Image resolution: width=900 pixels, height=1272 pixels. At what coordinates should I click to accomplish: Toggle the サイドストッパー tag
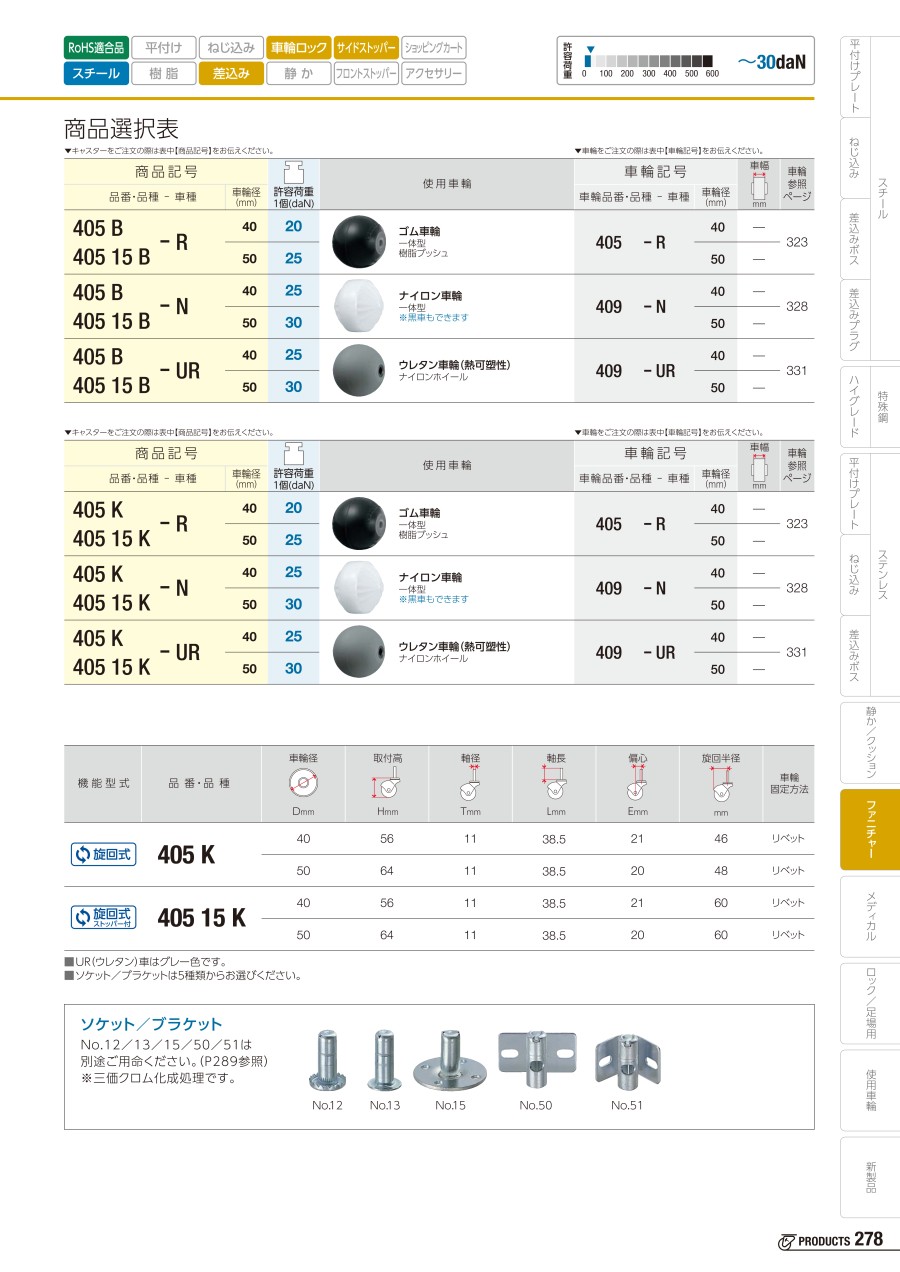(x=366, y=47)
